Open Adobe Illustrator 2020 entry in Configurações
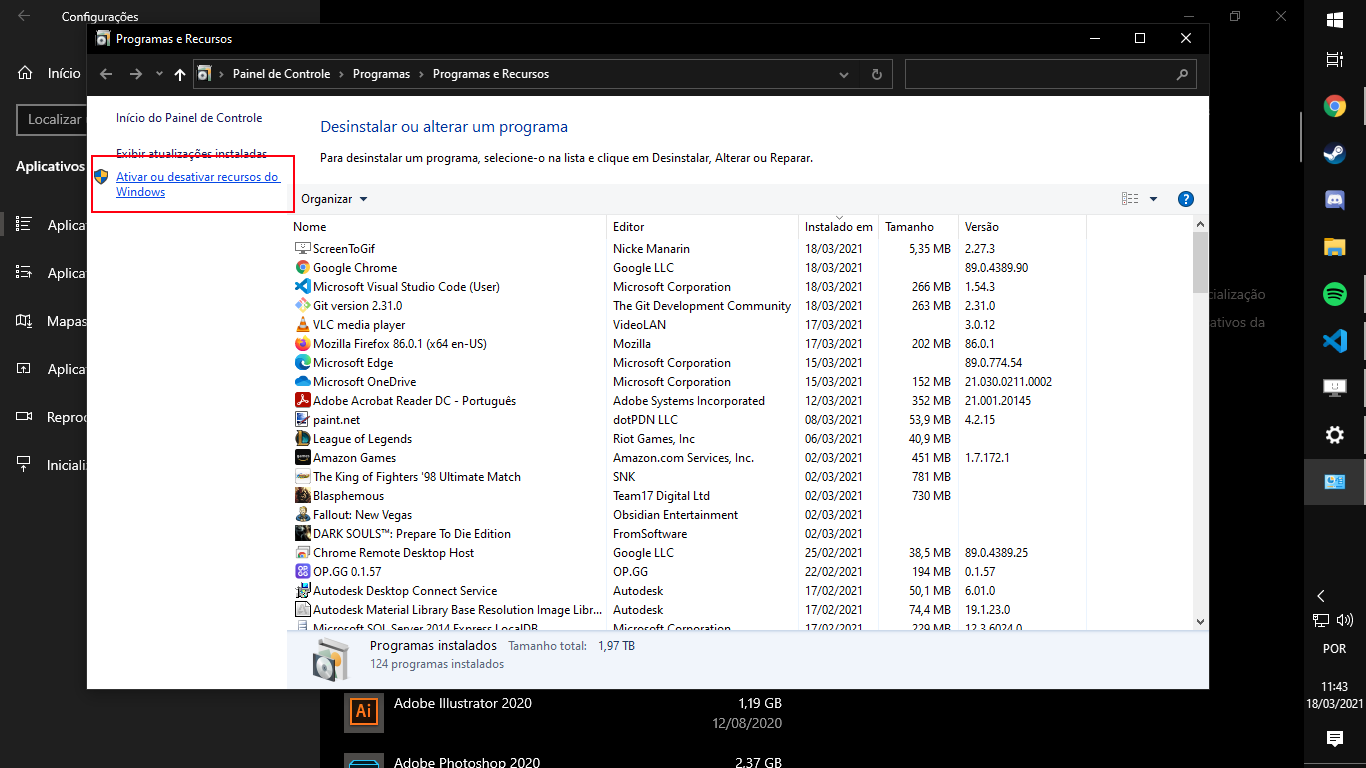 click(x=565, y=713)
